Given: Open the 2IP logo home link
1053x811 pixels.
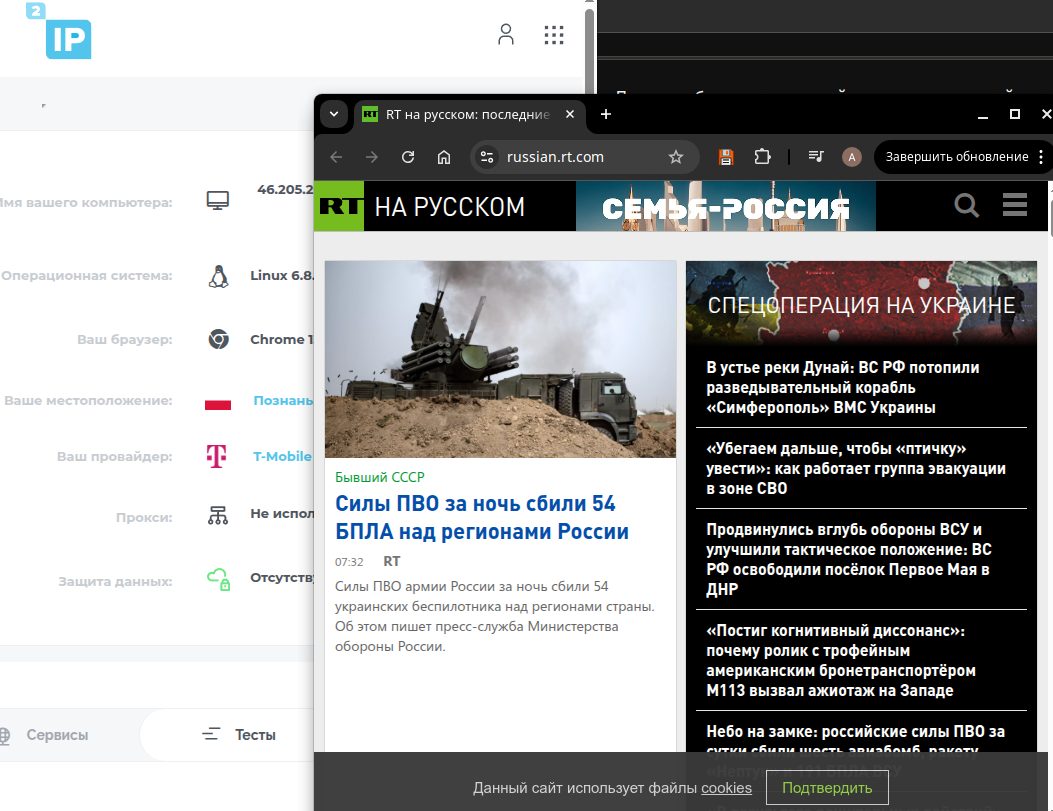Looking at the screenshot, I should click(58, 31).
